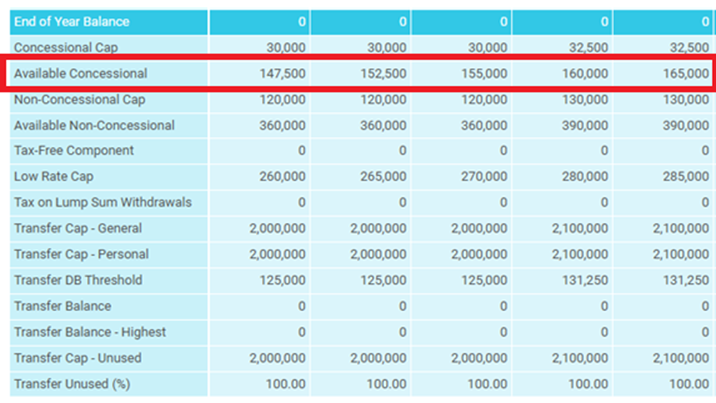Select the Transfer Balance - Highest label

coord(90,332)
